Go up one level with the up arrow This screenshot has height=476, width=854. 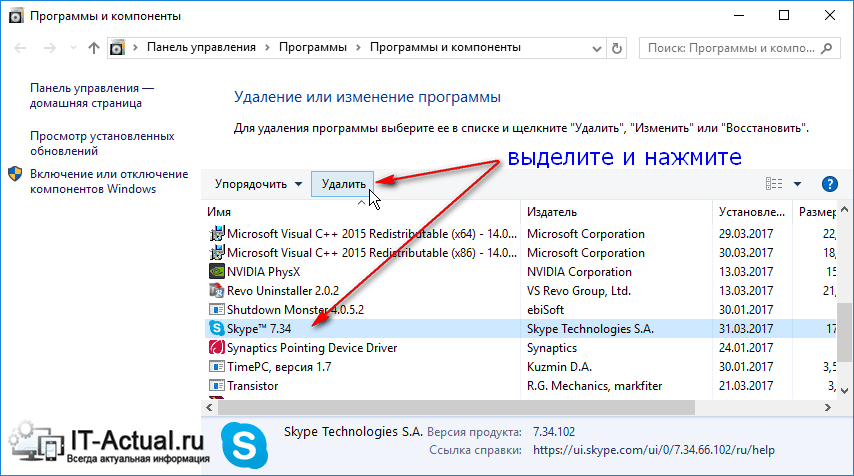click(93, 47)
